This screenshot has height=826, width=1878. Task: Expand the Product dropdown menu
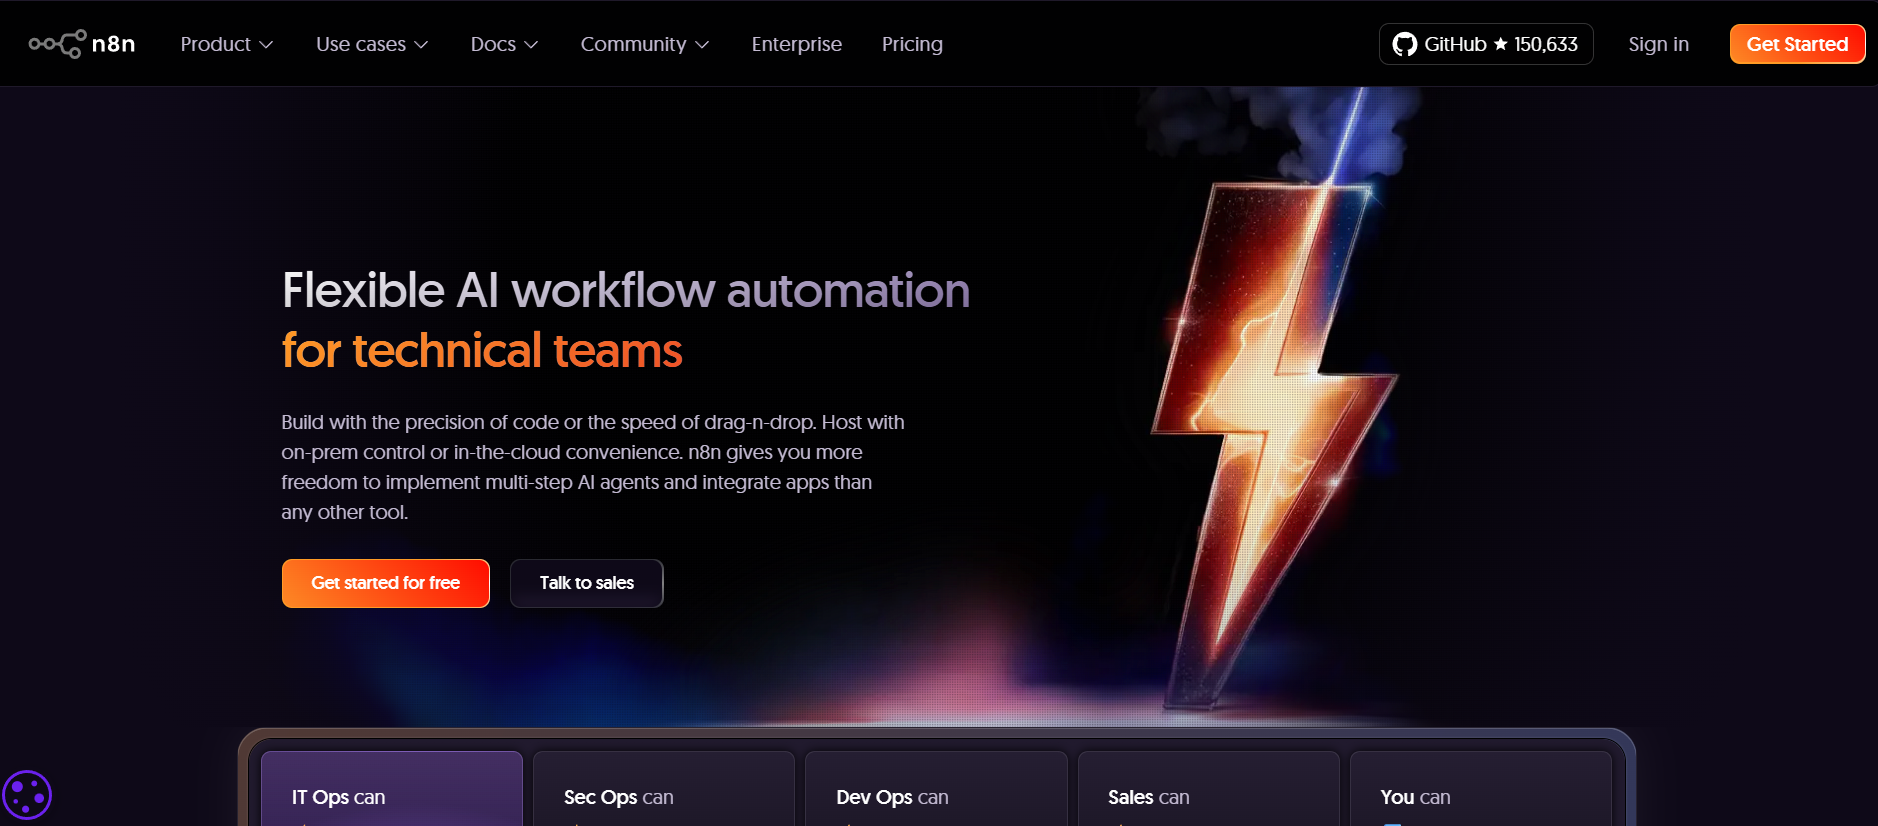tap(227, 44)
